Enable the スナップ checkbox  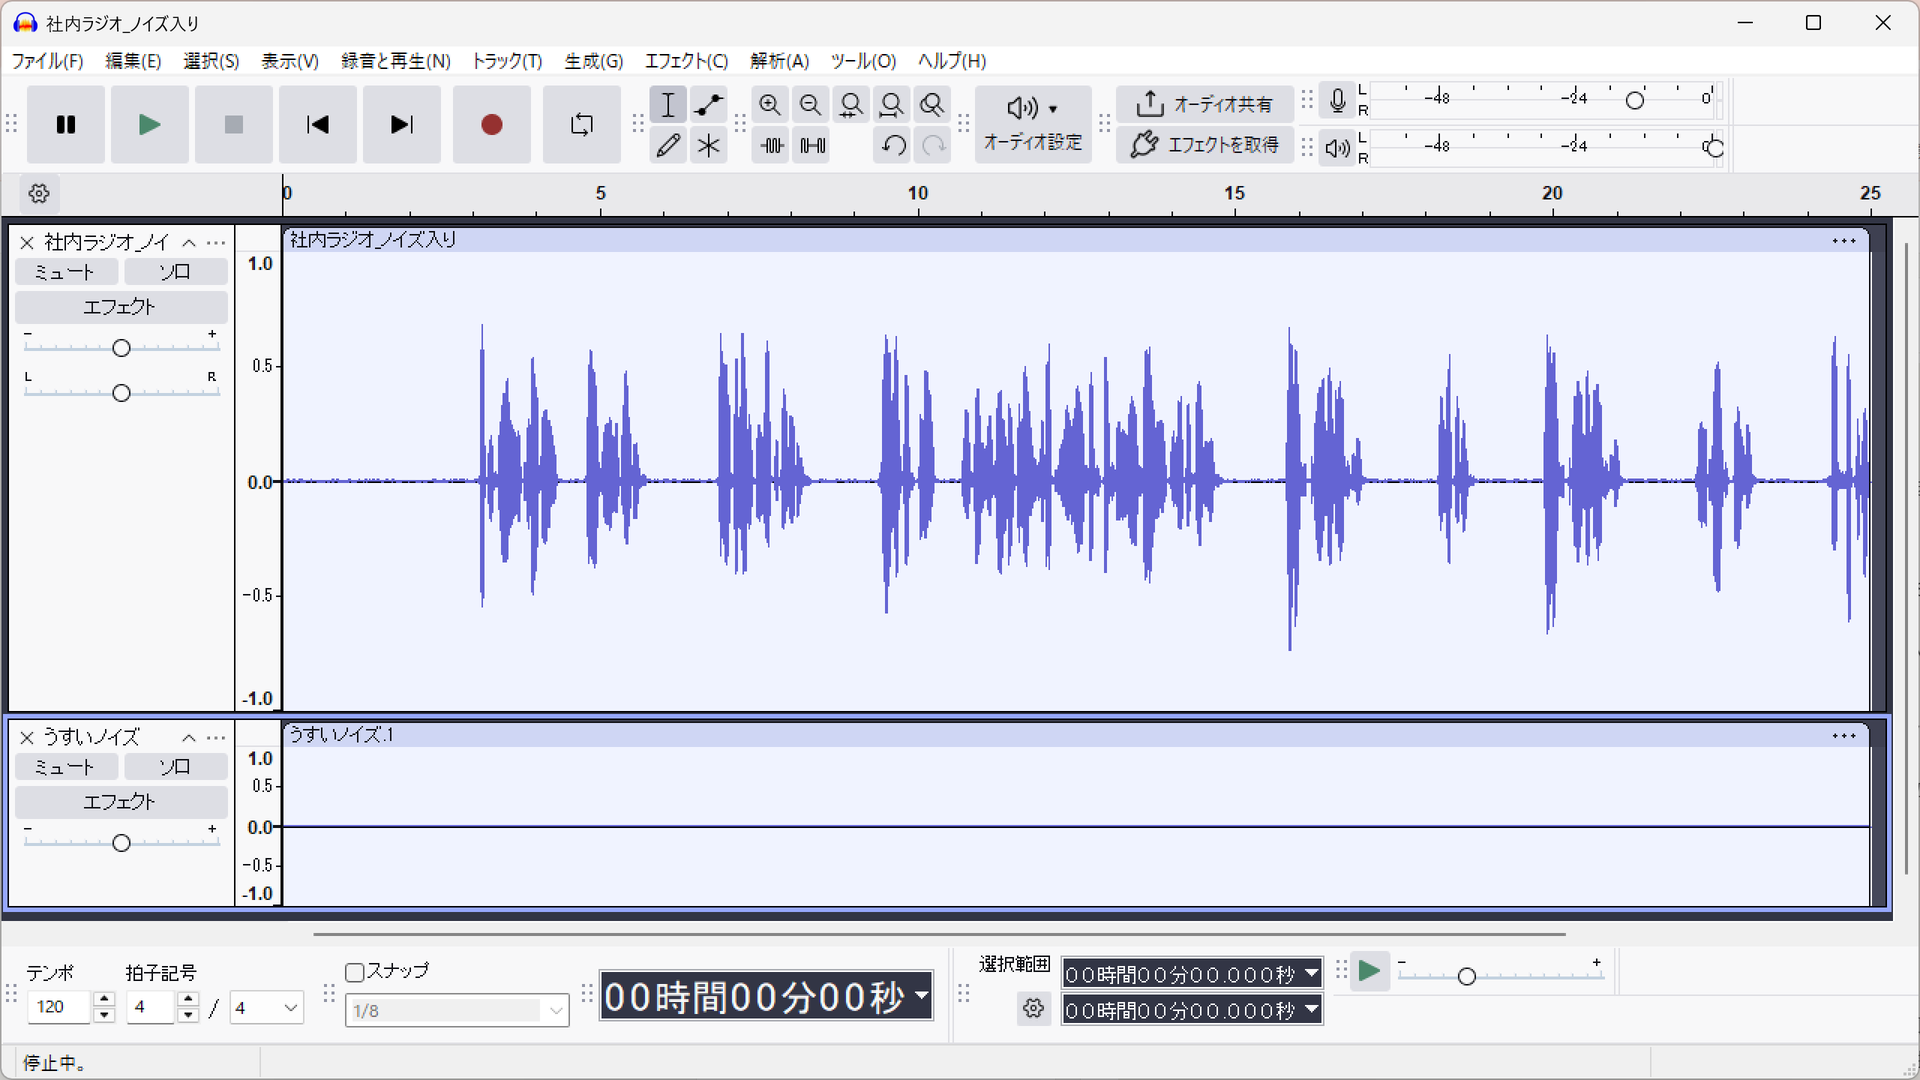(354, 972)
